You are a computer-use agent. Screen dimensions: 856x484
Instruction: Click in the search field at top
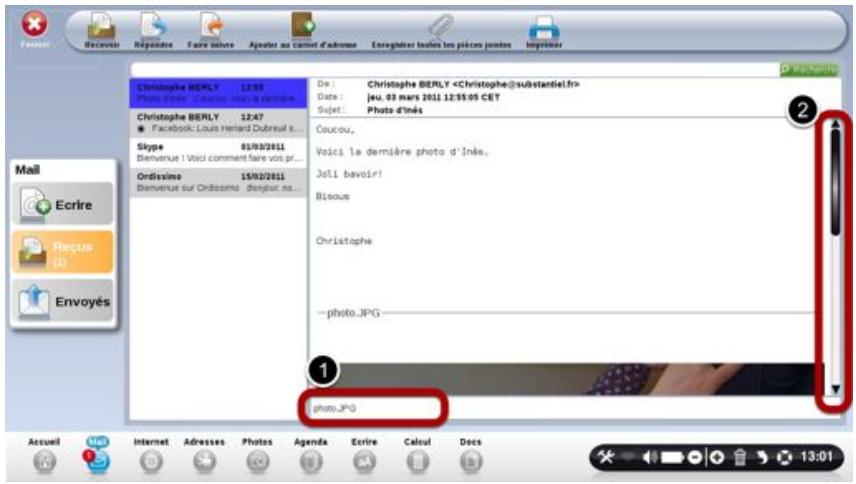(x=455, y=69)
